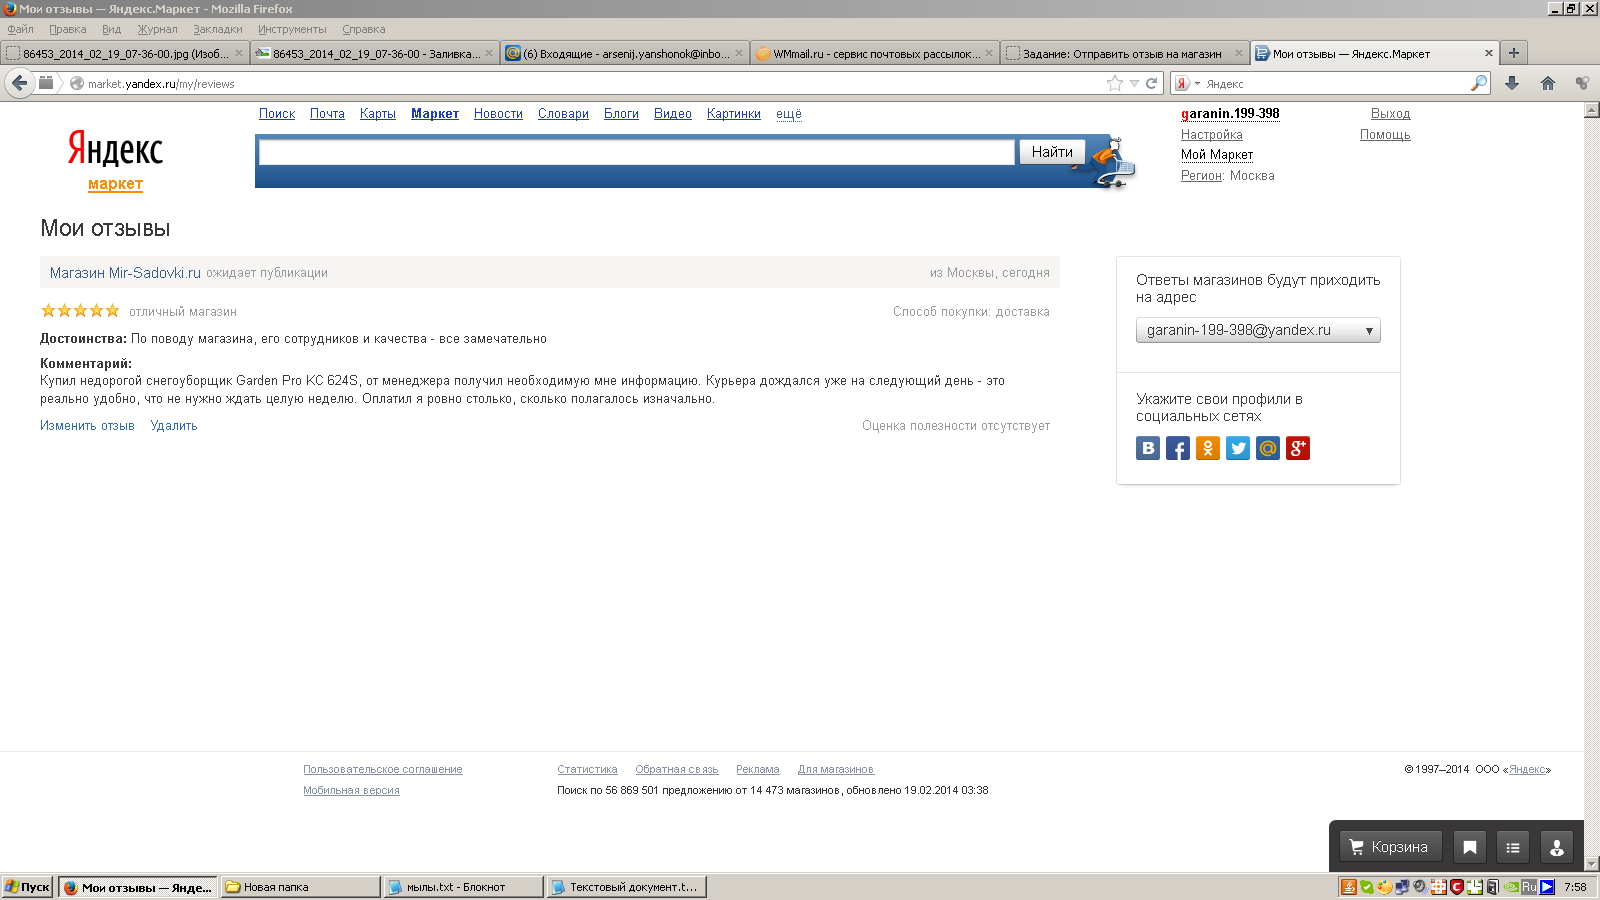Open the Обратная связь footer link
The image size is (1600, 900).
coord(677,770)
